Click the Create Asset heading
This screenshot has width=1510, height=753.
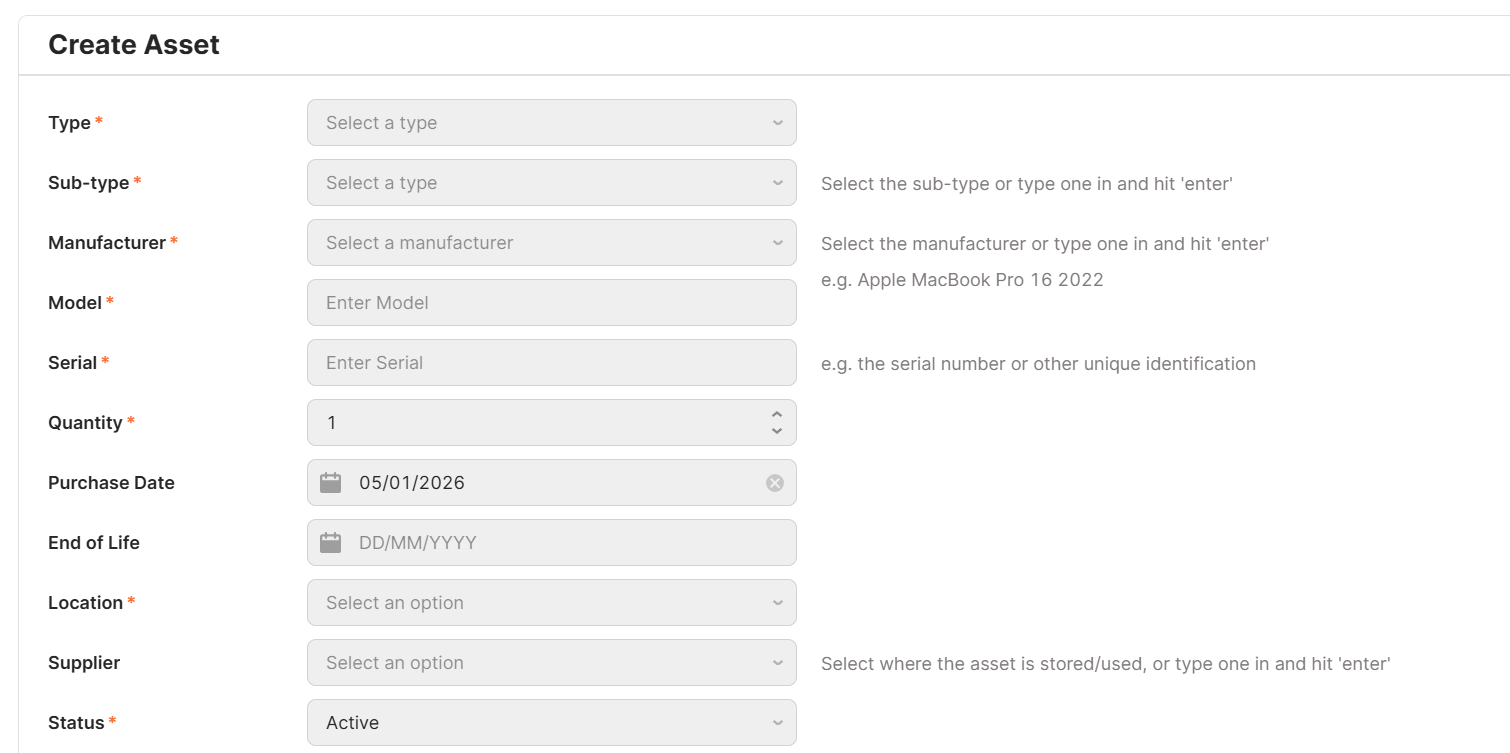(x=134, y=45)
